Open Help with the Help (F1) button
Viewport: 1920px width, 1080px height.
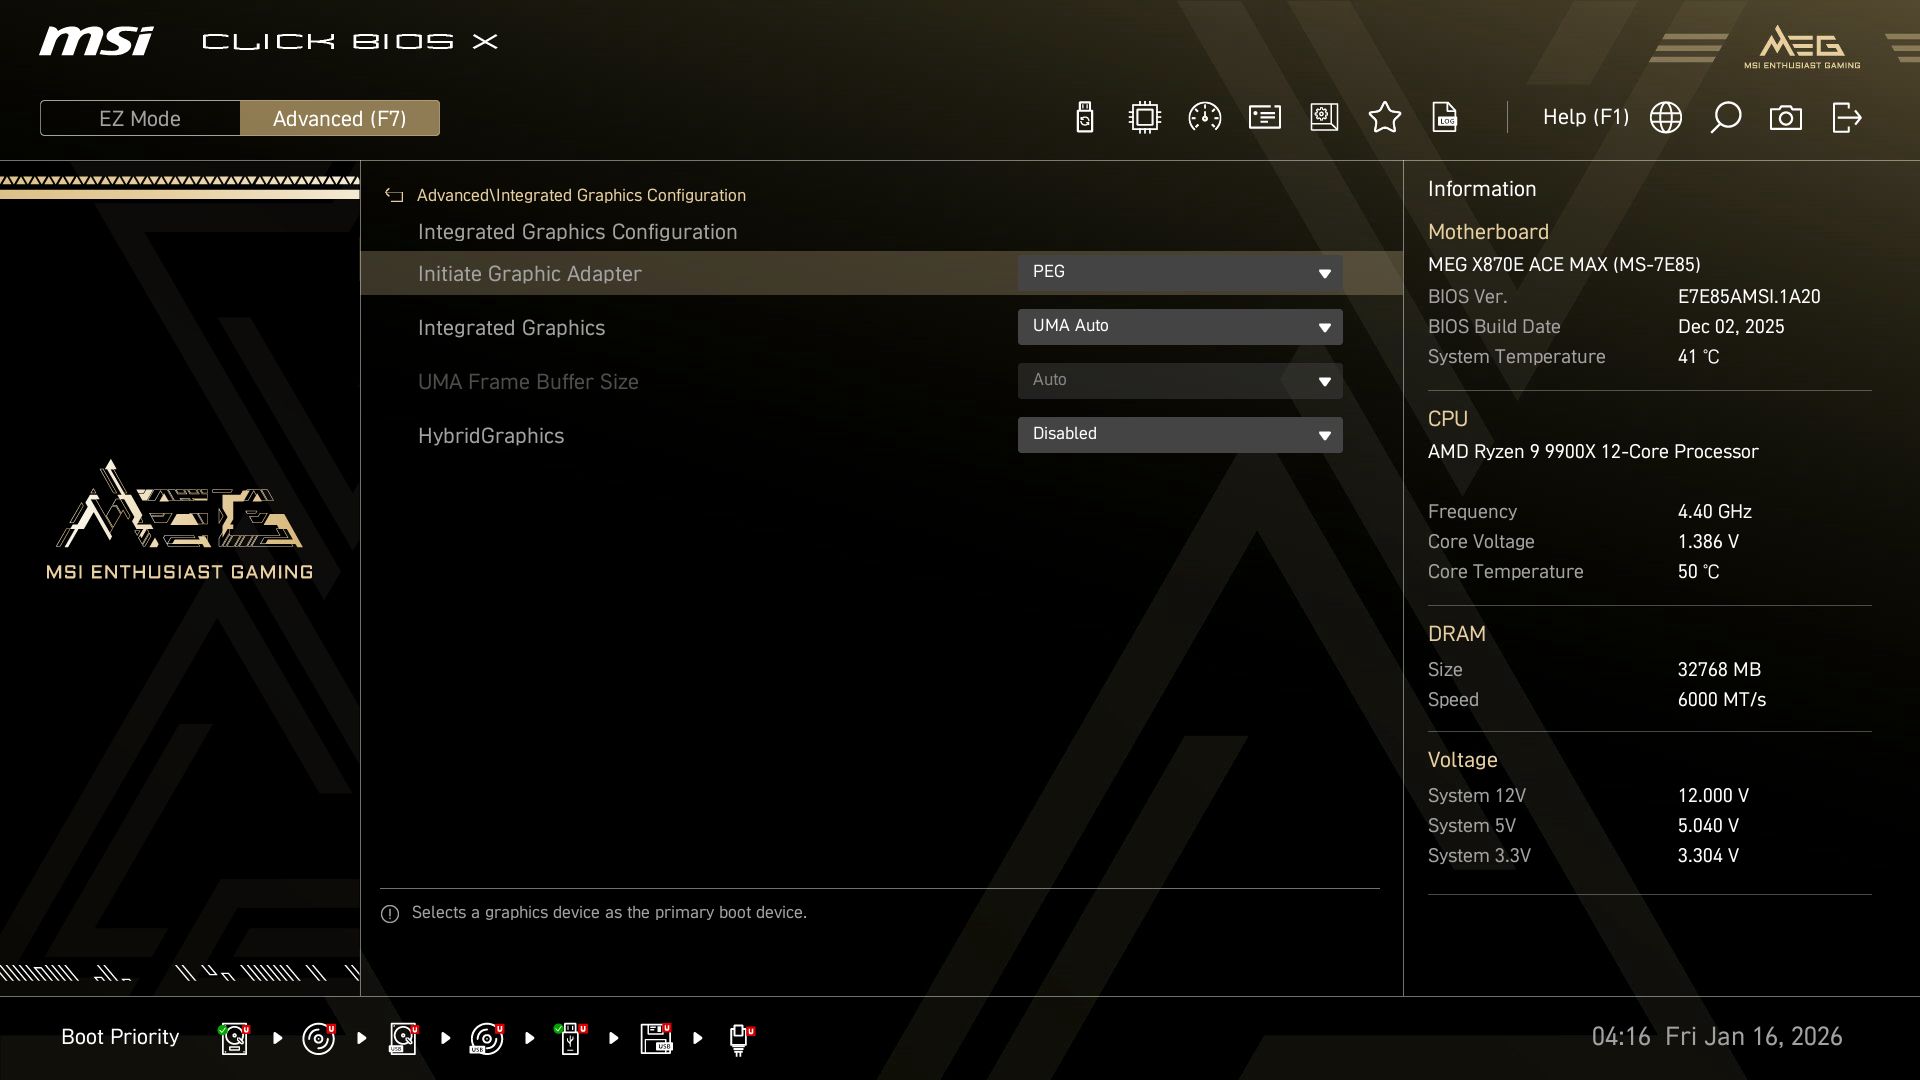pyautogui.click(x=1586, y=117)
